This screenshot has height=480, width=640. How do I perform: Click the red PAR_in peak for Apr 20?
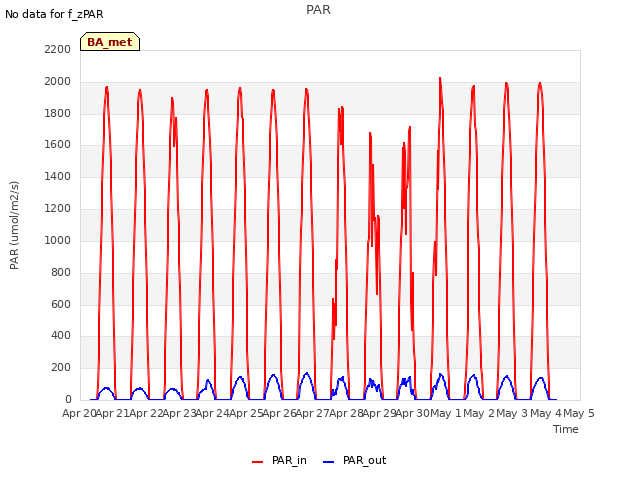pos(107,87)
